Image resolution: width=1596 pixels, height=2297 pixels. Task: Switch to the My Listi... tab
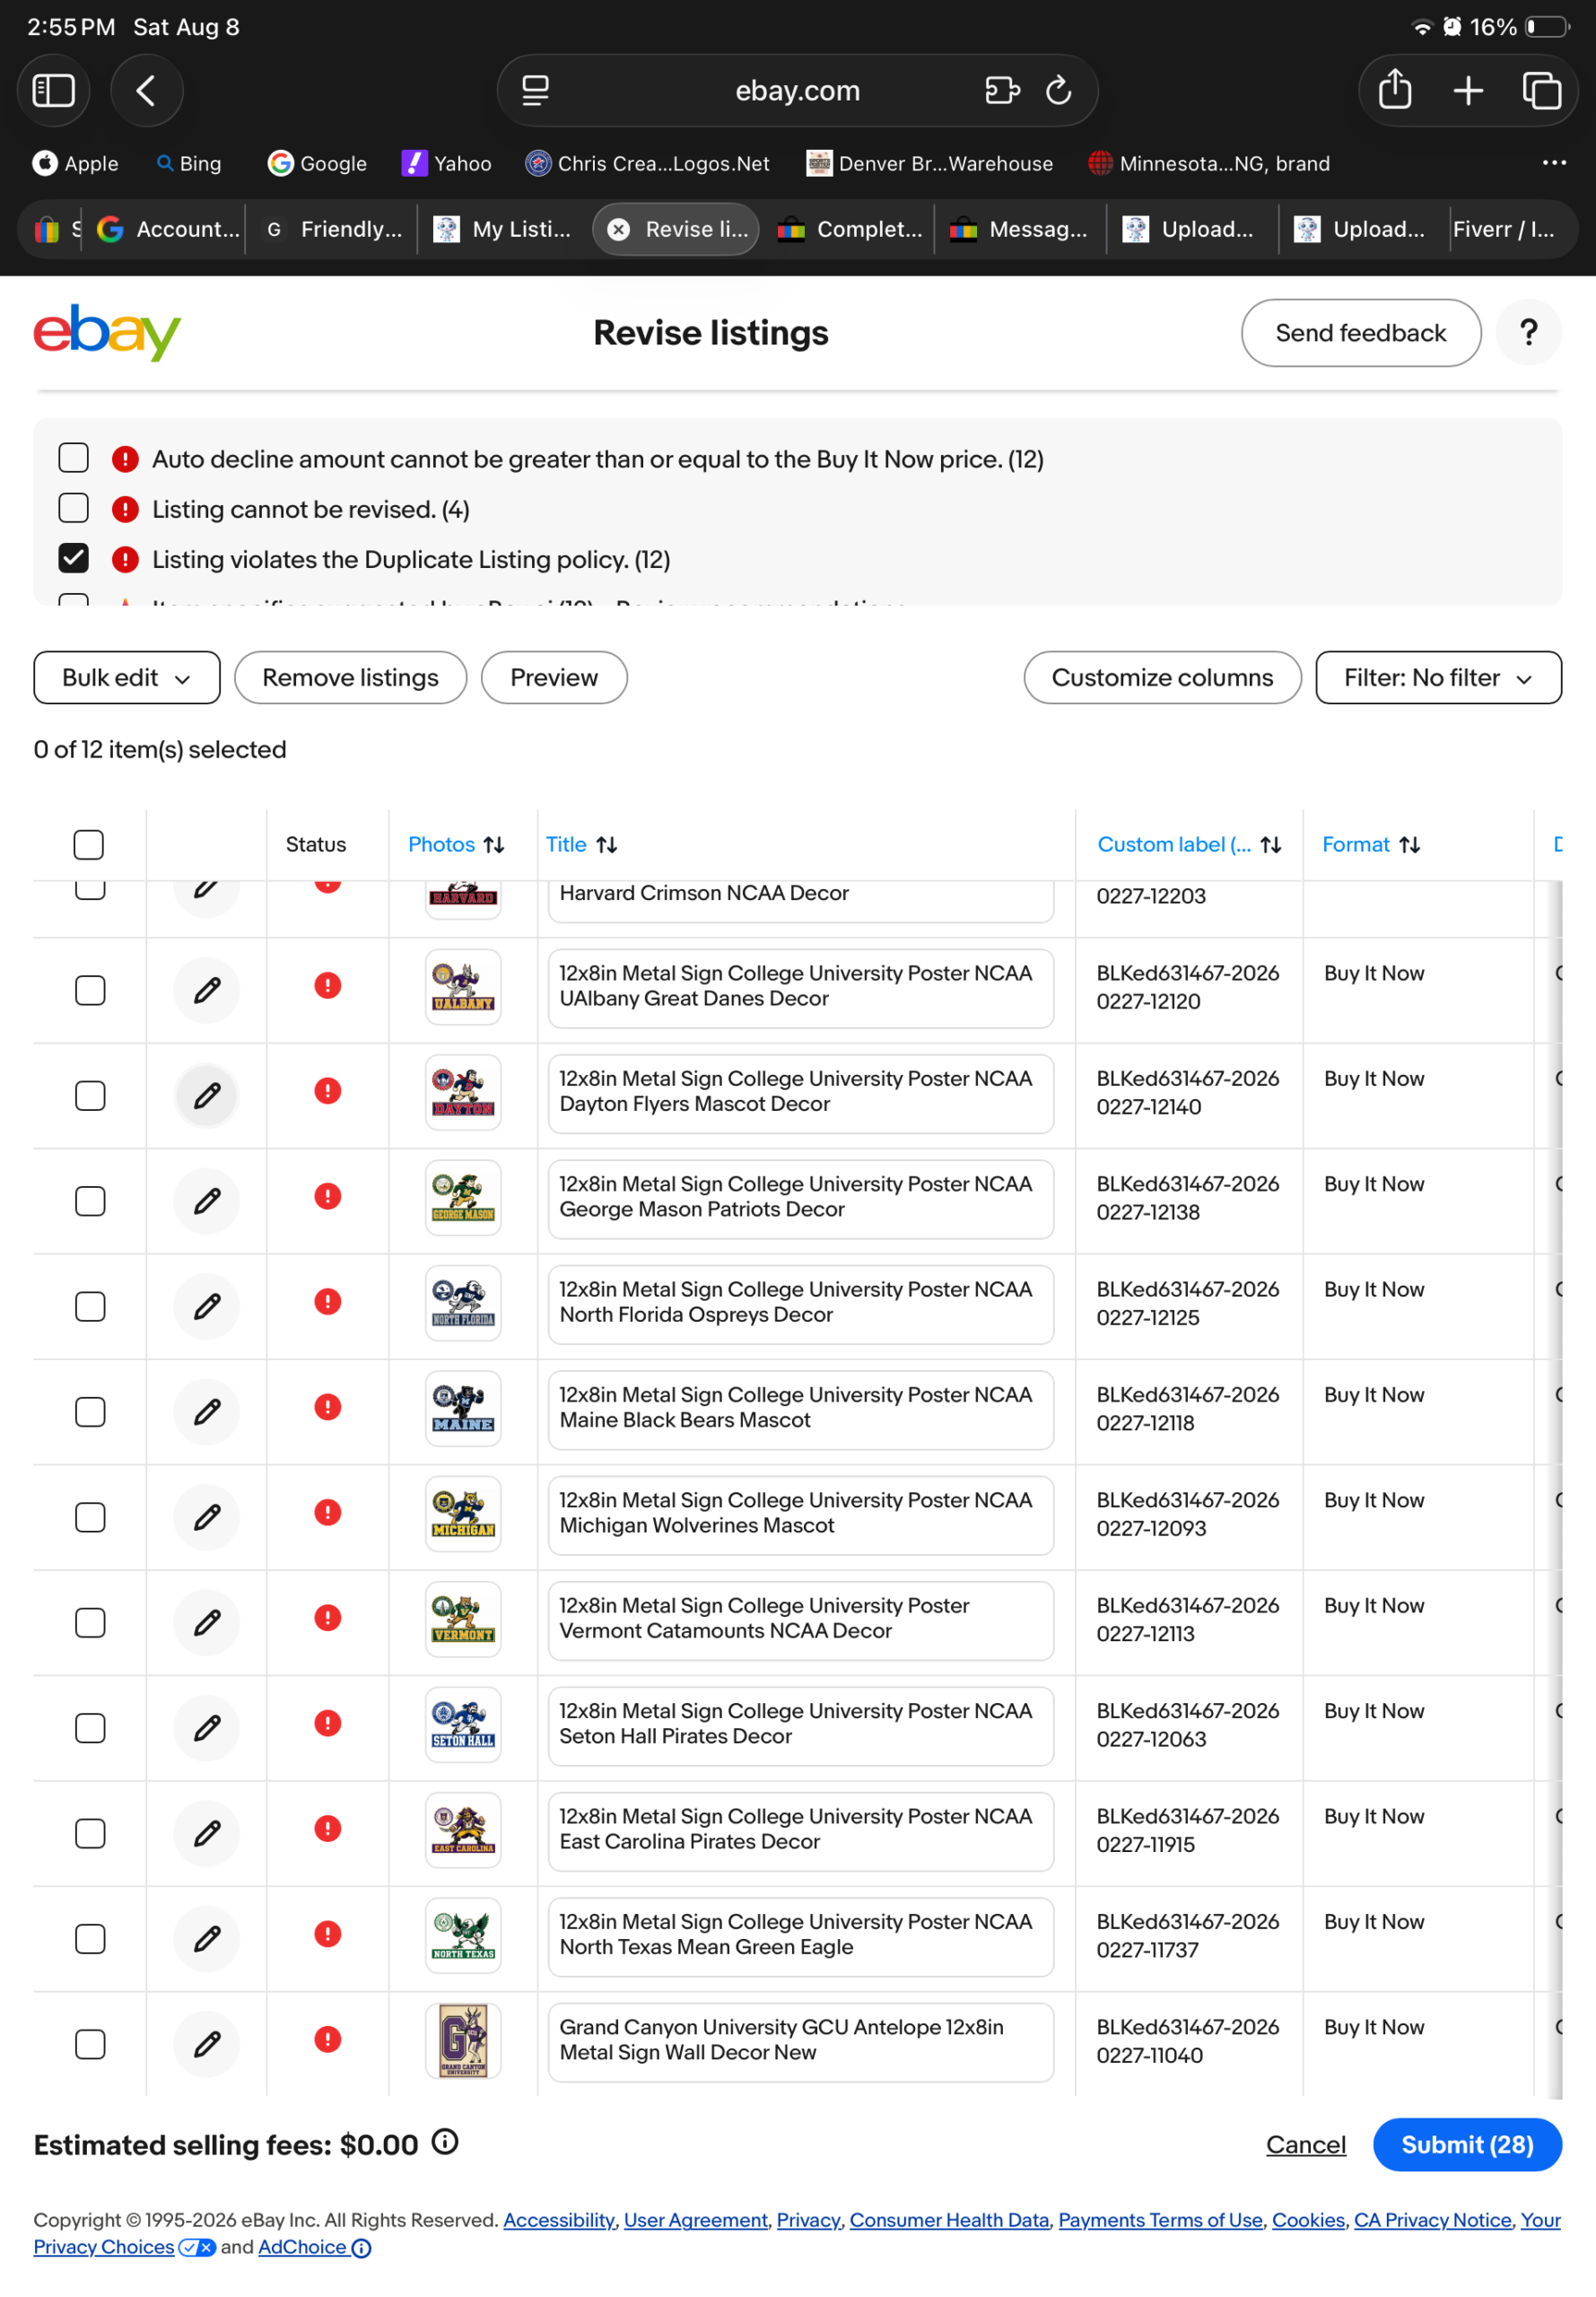click(504, 229)
